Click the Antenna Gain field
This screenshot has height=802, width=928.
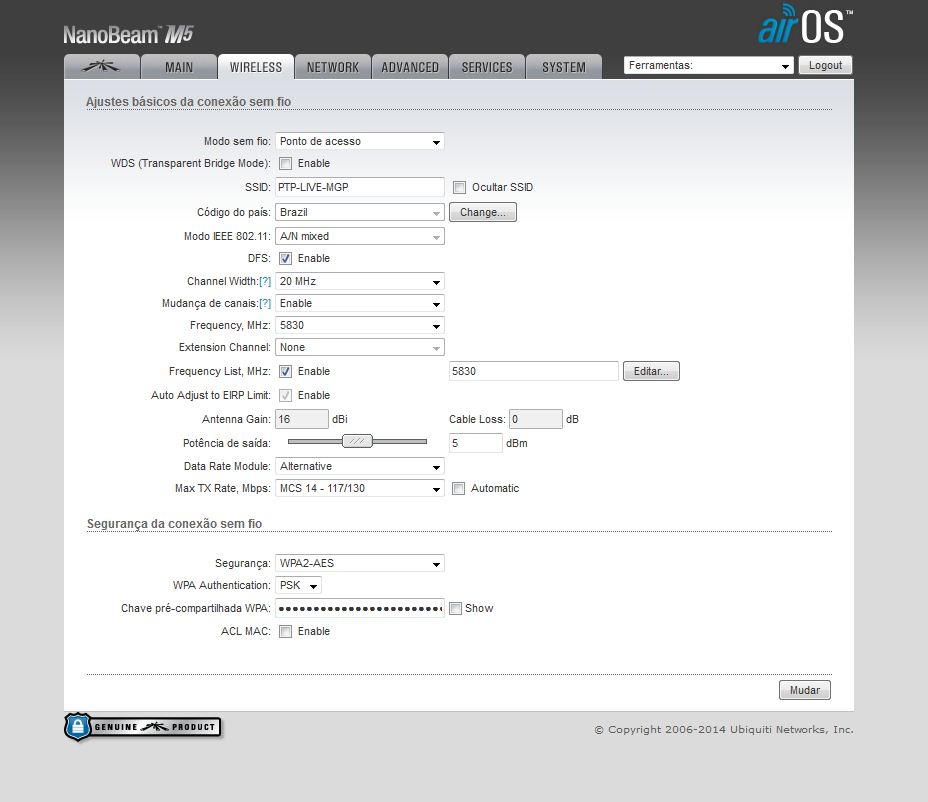[302, 419]
